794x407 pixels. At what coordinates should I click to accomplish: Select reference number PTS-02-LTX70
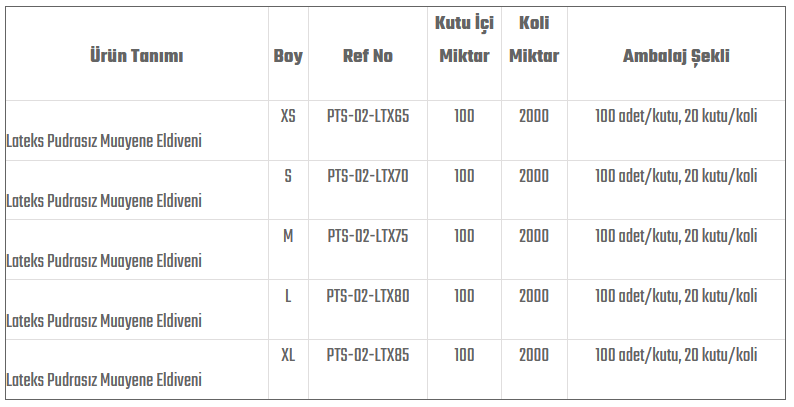pos(367,176)
